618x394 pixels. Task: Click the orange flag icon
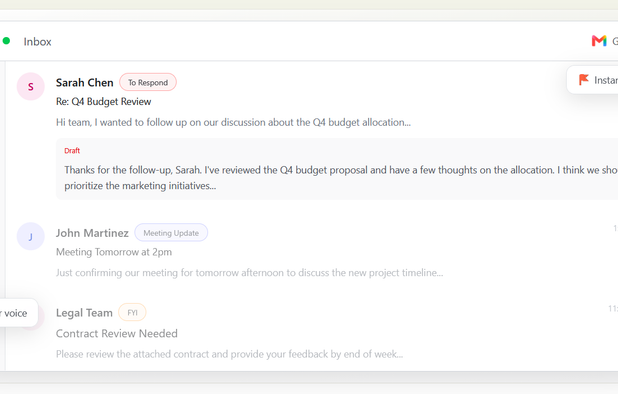coord(583,80)
